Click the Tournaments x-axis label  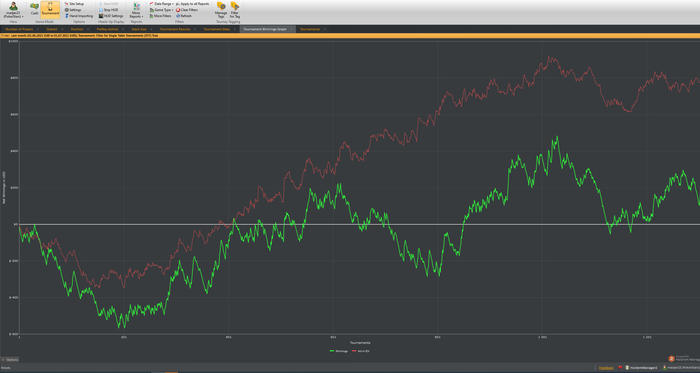click(360, 343)
